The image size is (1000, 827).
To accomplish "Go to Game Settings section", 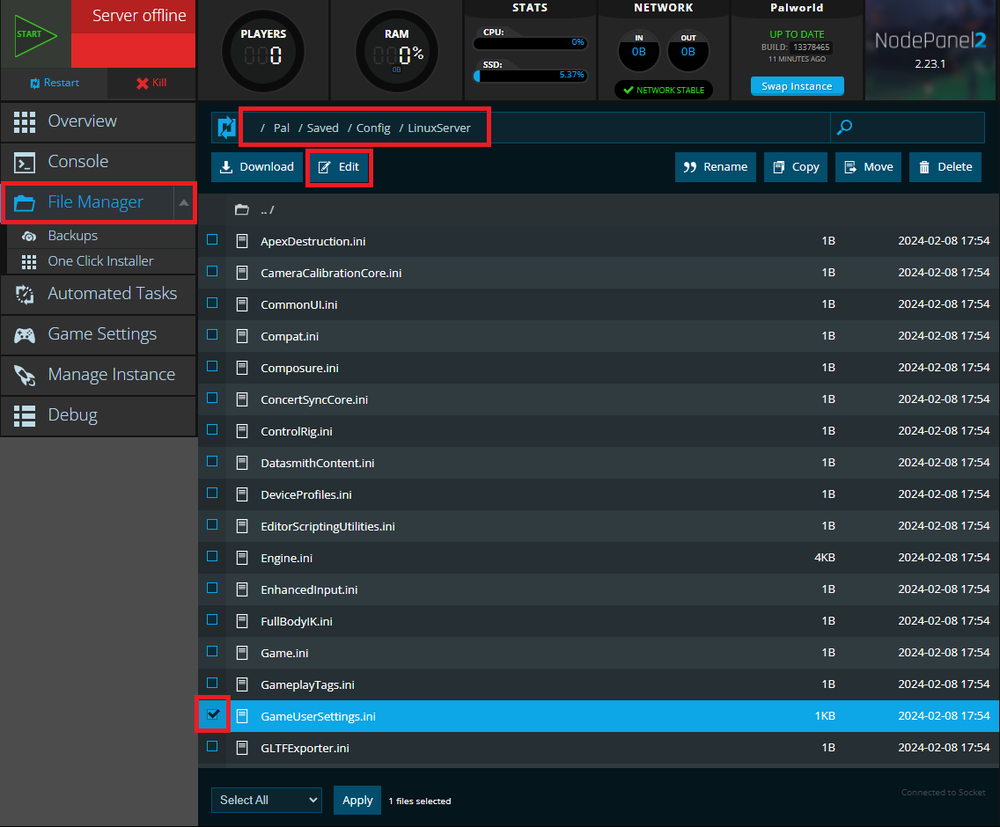I will point(102,334).
